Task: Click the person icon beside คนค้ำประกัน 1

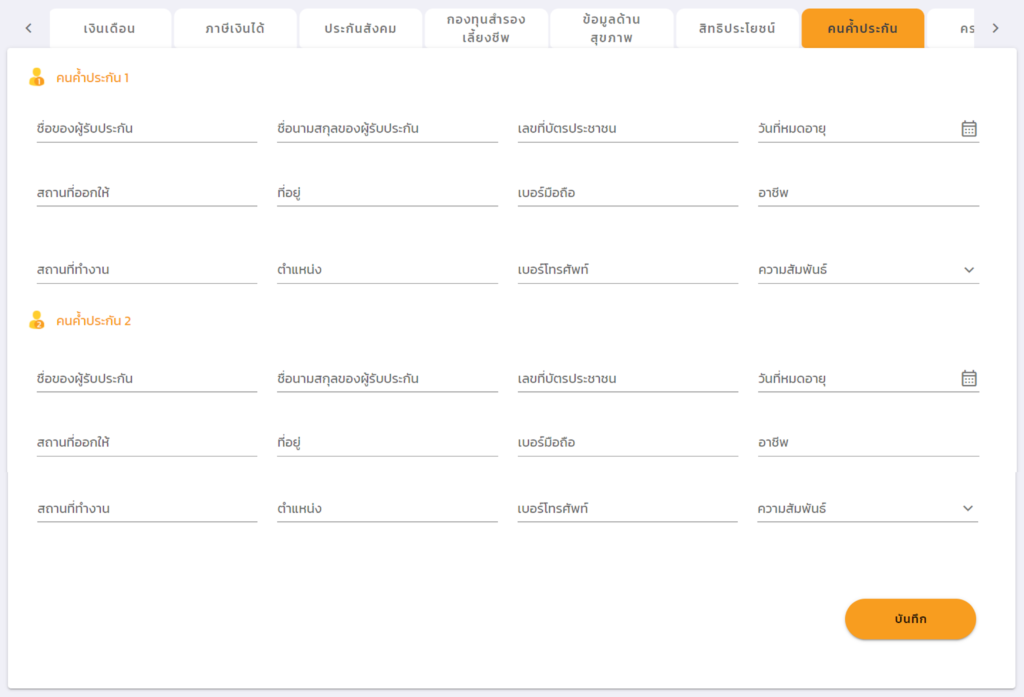Action: pos(37,77)
